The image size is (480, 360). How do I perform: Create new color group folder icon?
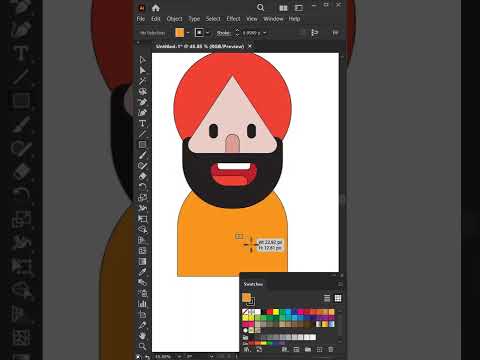point(308,349)
